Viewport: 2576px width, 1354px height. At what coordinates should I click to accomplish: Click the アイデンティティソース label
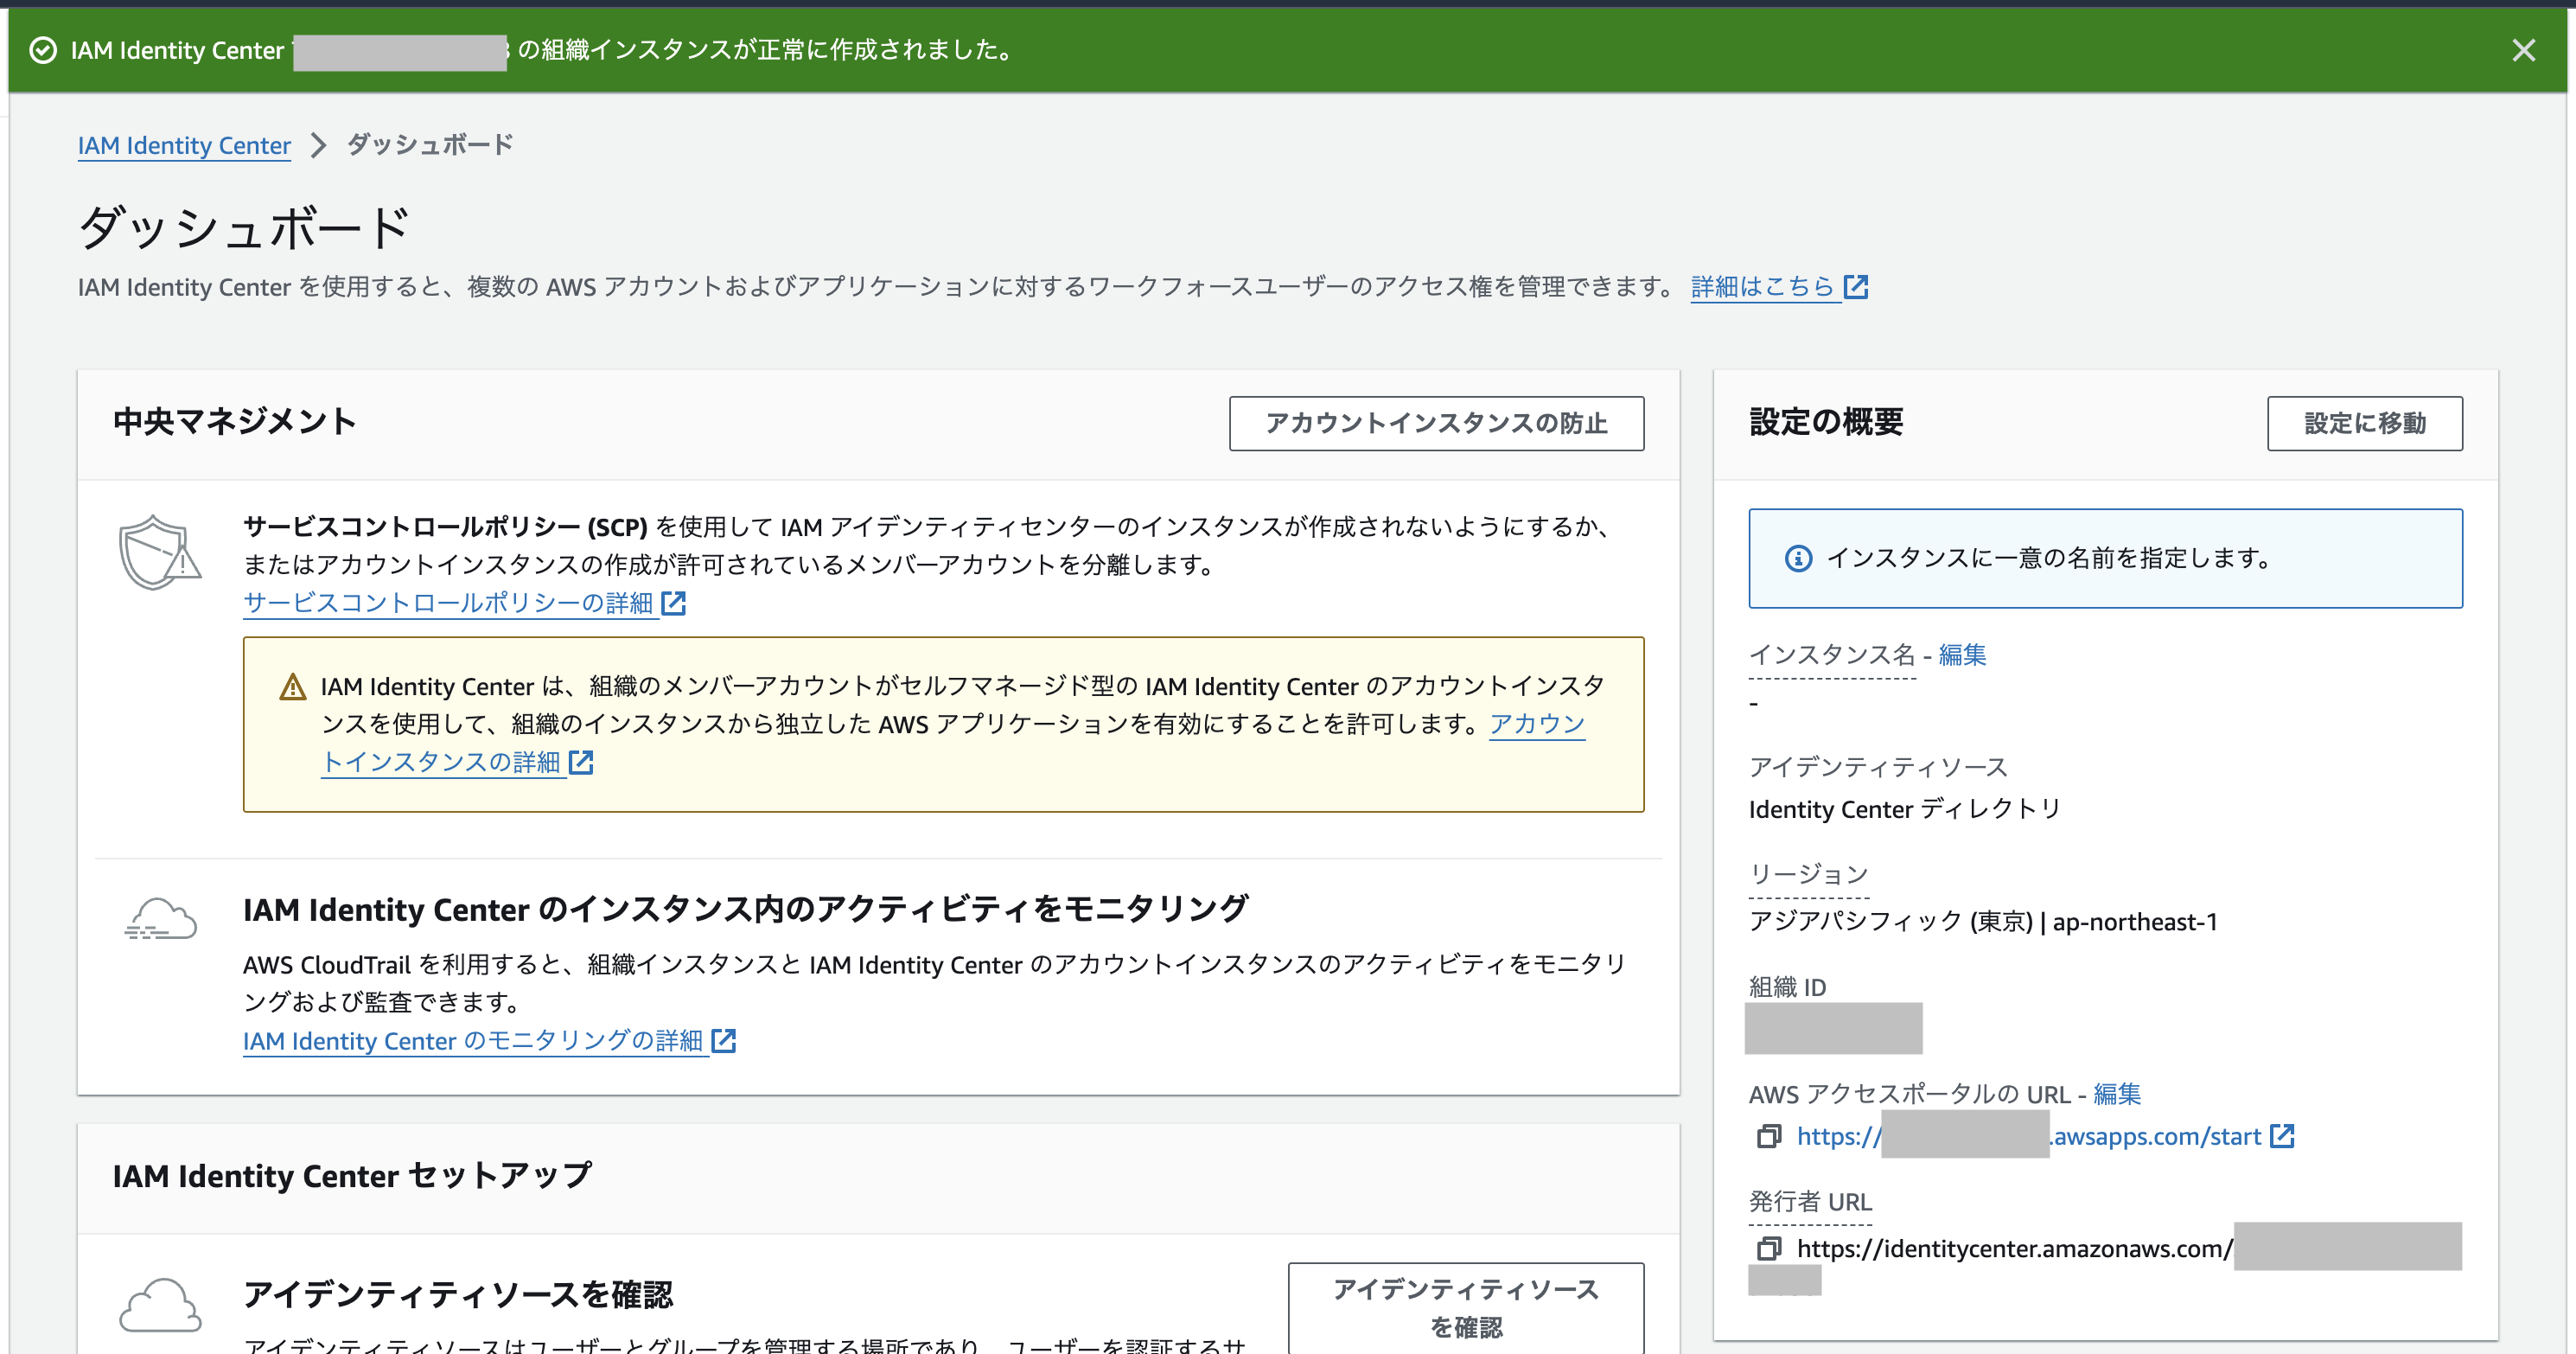coord(1878,767)
